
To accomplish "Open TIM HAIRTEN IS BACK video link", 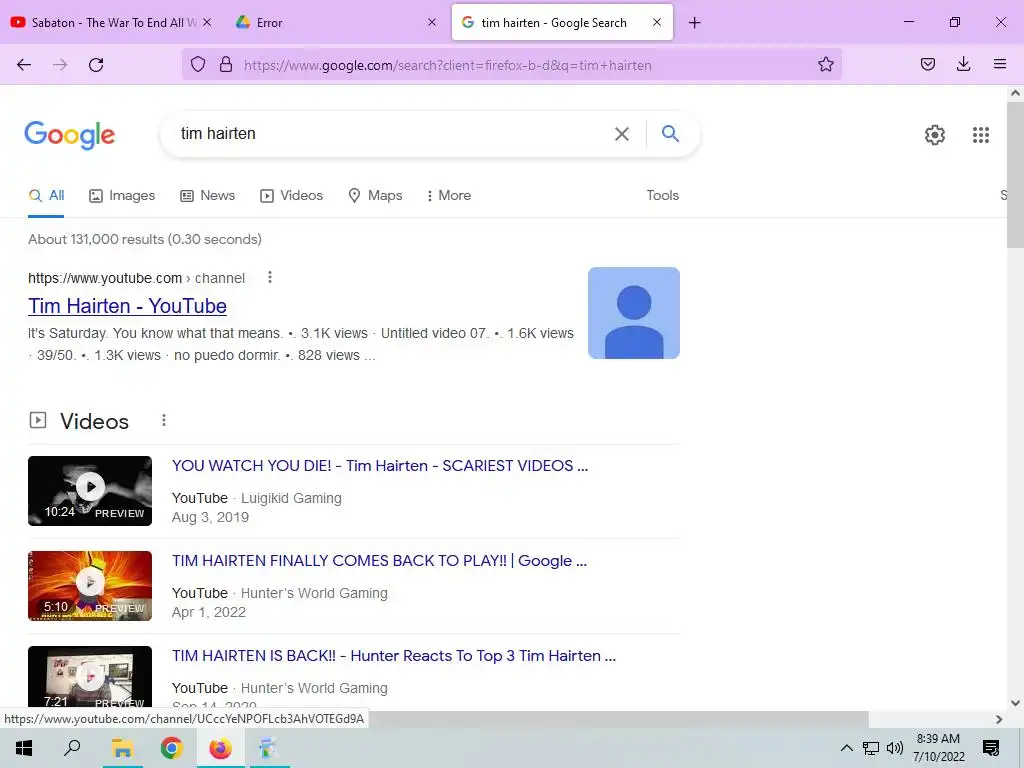I will click(394, 656).
